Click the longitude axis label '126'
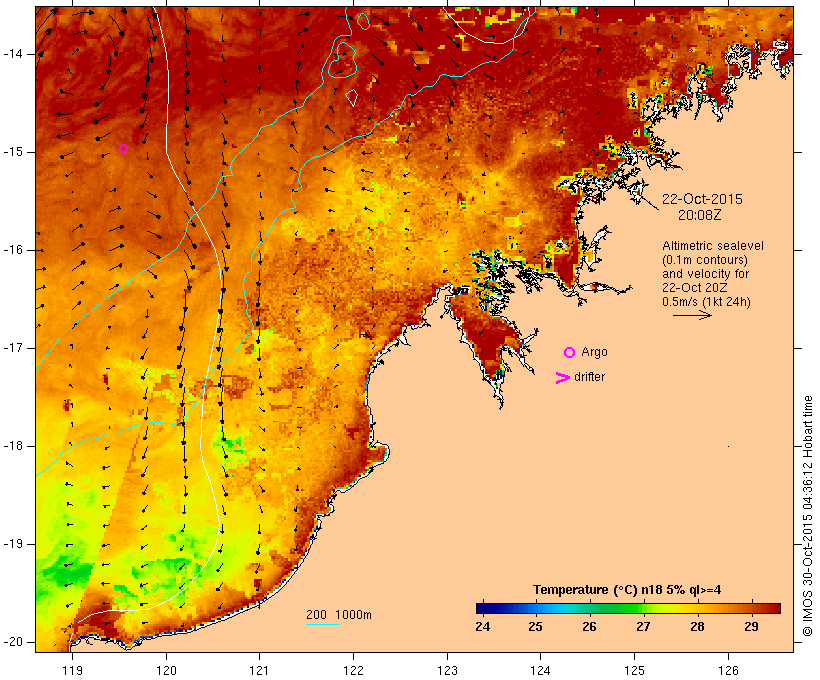This screenshot has width=820, height=680. click(728, 670)
